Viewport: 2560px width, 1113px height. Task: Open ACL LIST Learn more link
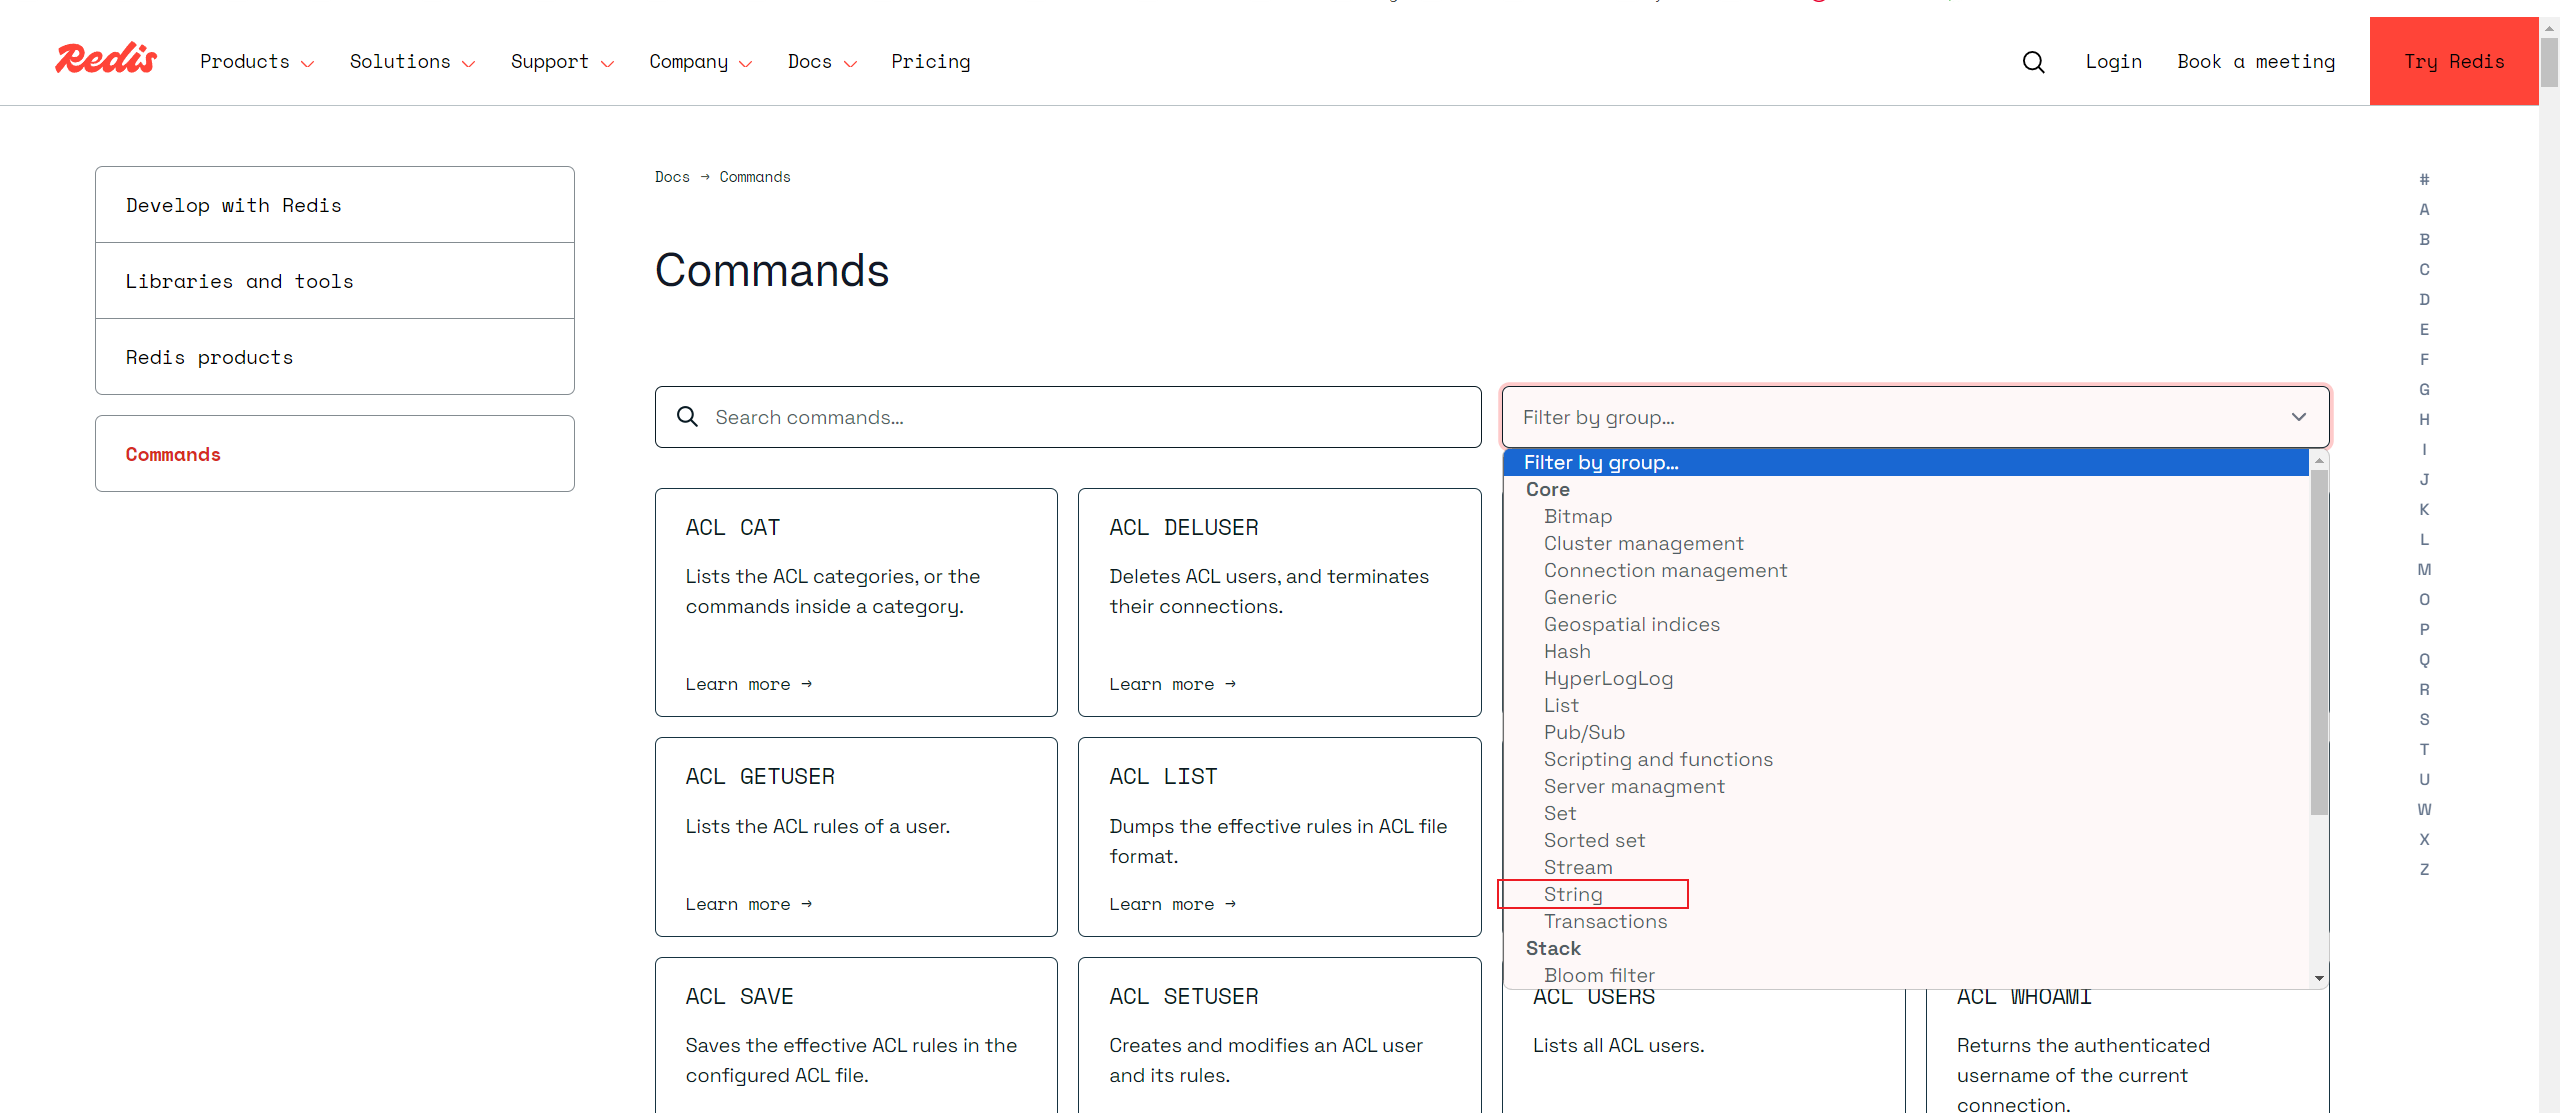(1172, 904)
